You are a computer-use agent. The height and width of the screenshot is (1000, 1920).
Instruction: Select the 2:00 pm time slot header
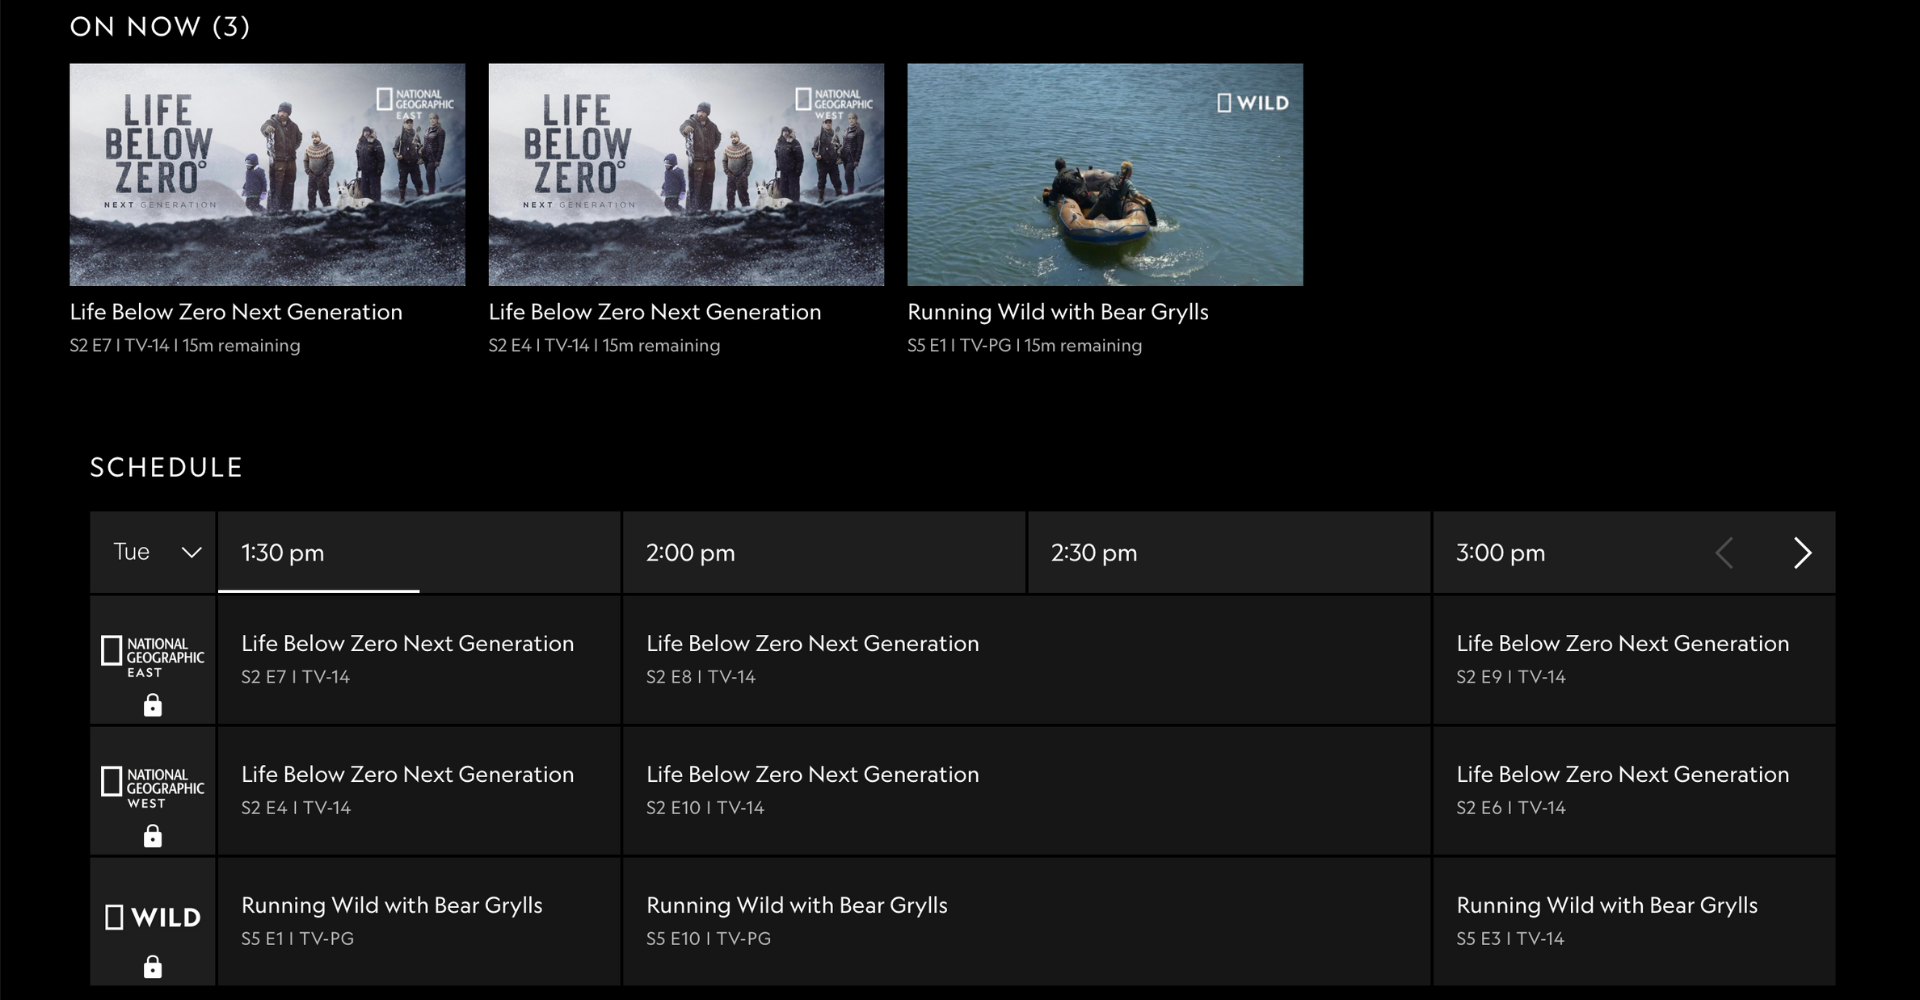click(x=824, y=552)
